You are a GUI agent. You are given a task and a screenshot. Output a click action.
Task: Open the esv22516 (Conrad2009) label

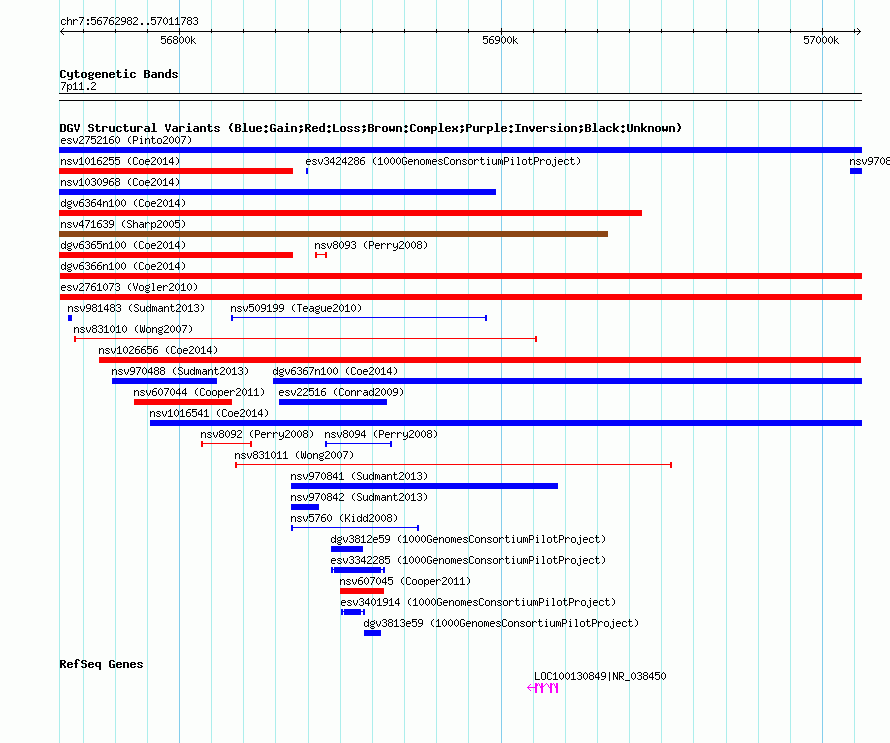point(341,392)
